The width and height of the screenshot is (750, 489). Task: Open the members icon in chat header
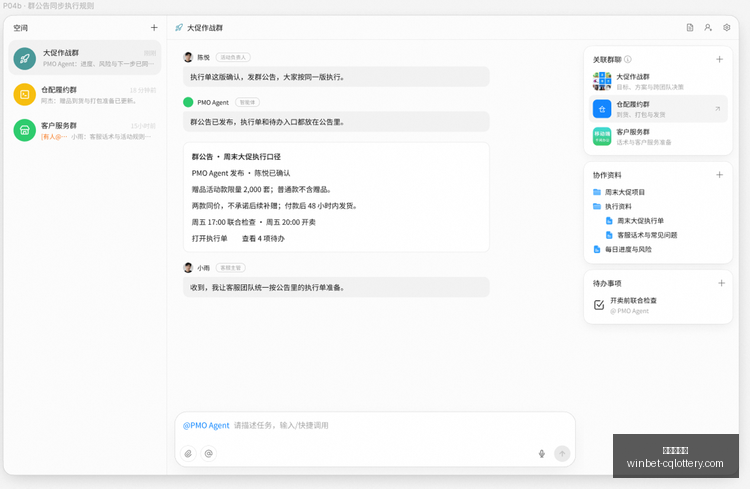click(x=708, y=28)
